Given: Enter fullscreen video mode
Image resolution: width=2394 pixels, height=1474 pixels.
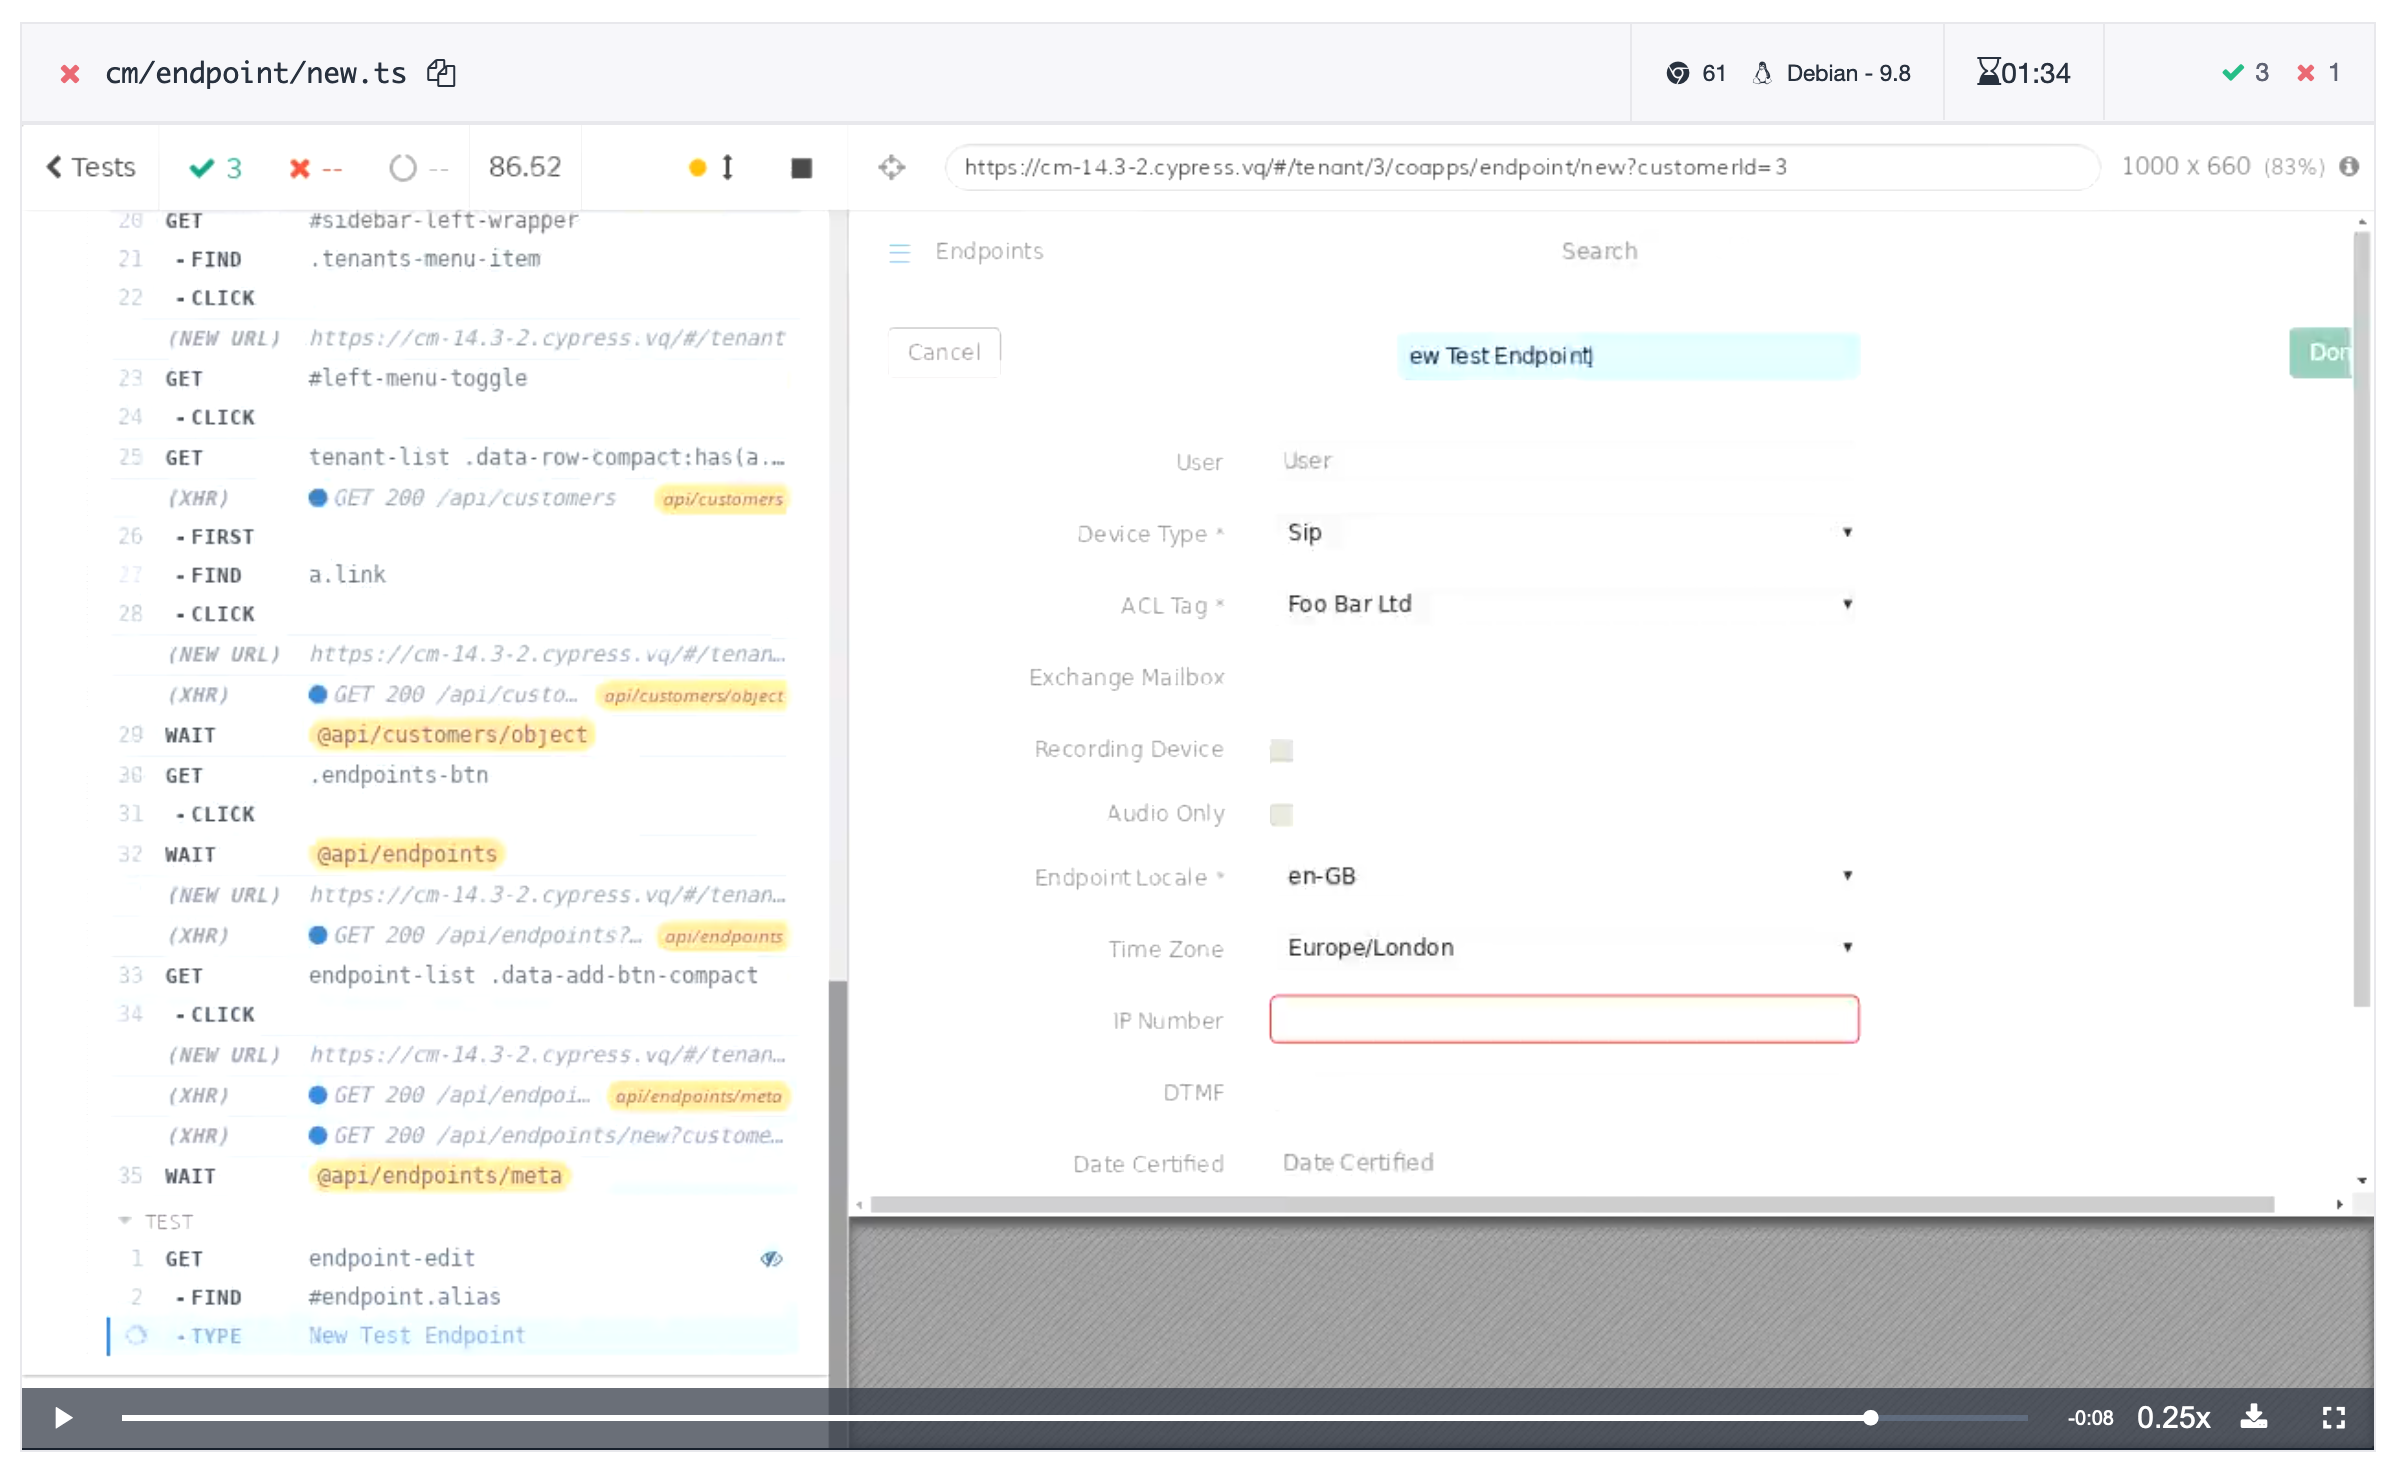Looking at the screenshot, I should point(2333,1417).
